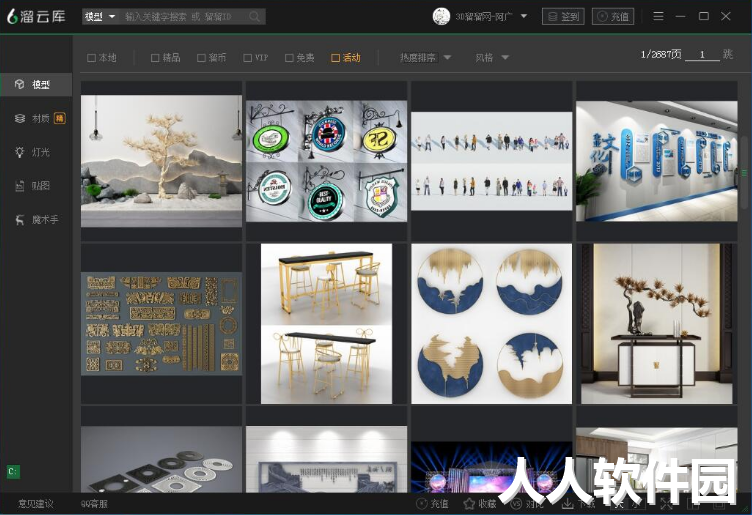752x515 pixels.
Task: Open the golden pine landscape model thumbnail
Action: click(162, 161)
